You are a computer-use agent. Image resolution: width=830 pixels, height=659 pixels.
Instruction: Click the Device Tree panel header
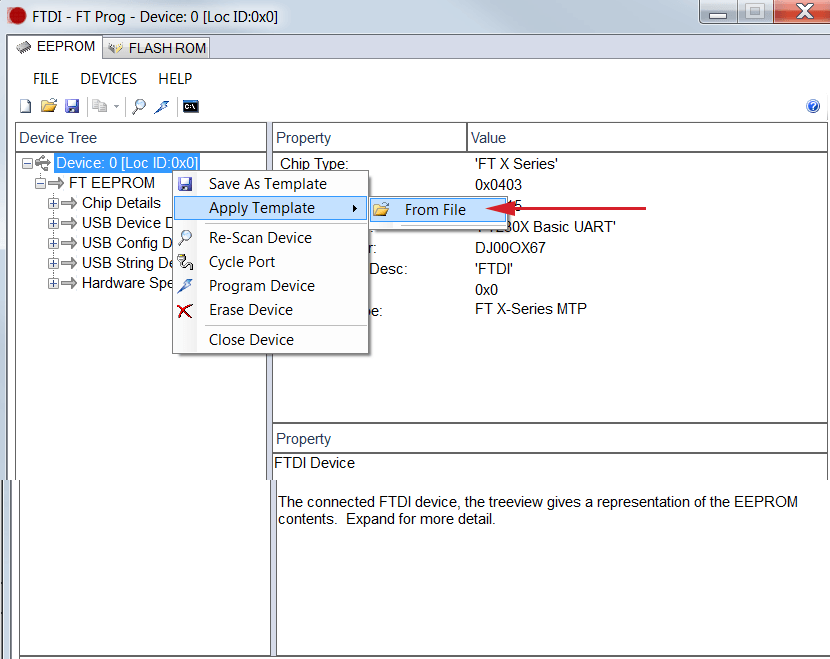(141, 138)
